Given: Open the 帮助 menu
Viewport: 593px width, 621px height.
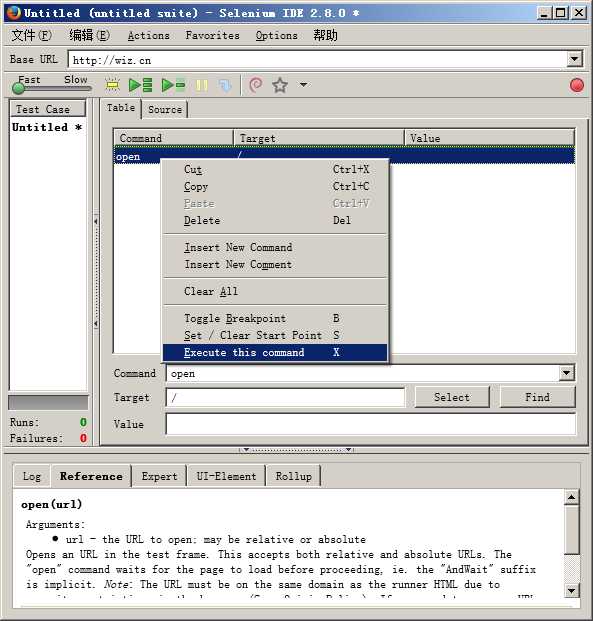Looking at the screenshot, I should coord(326,35).
